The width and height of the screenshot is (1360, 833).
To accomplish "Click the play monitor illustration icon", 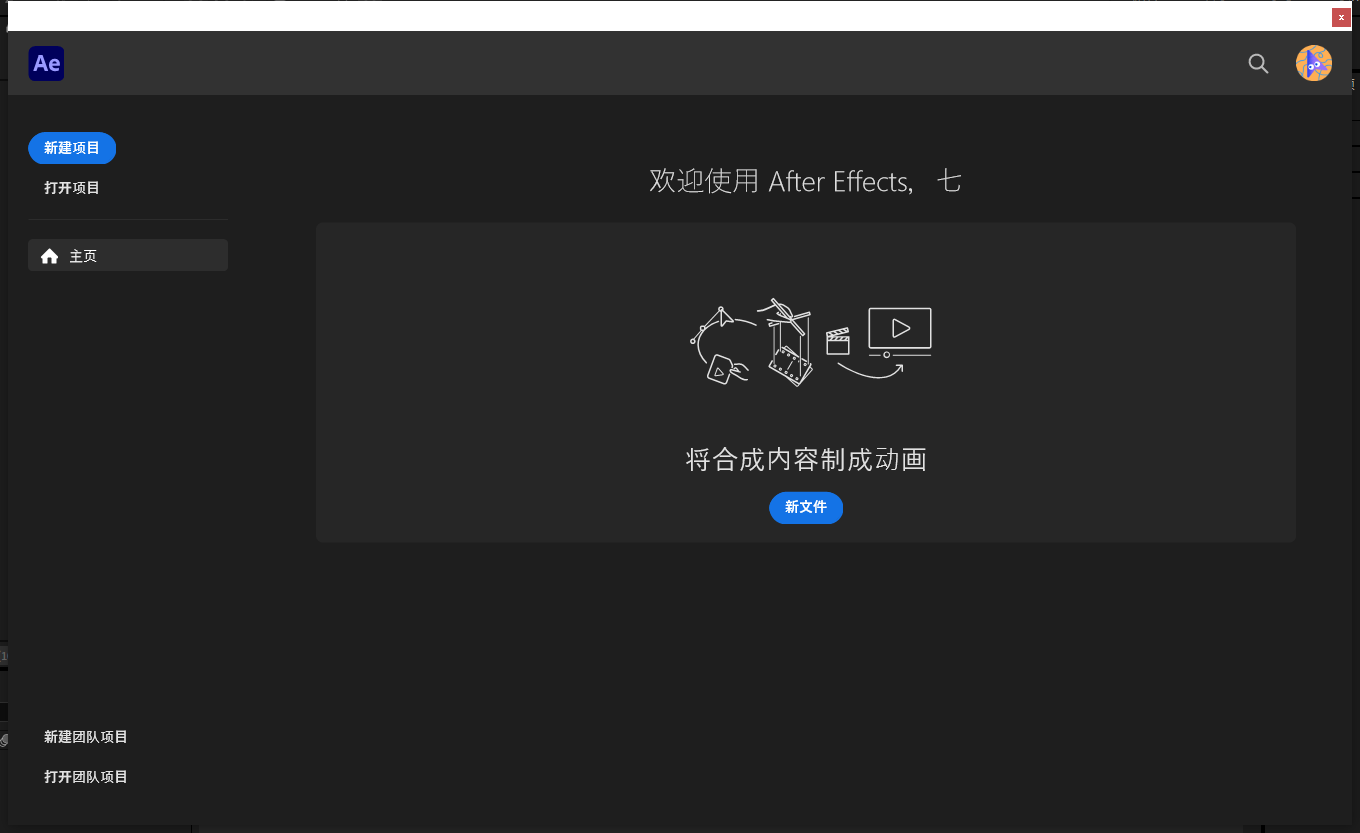I will [899, 332].
